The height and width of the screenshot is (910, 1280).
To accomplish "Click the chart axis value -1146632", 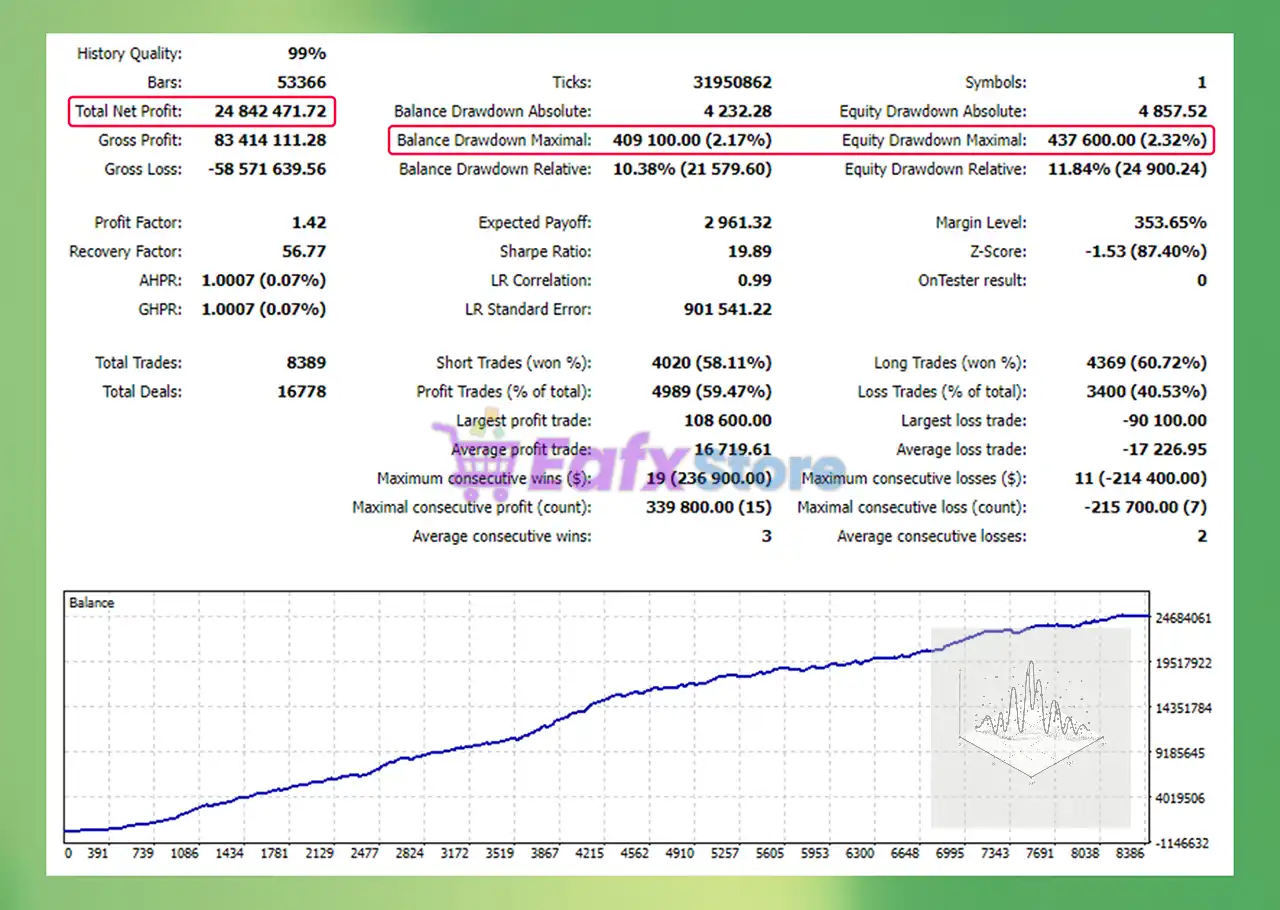I will [x=1182, y=843].
